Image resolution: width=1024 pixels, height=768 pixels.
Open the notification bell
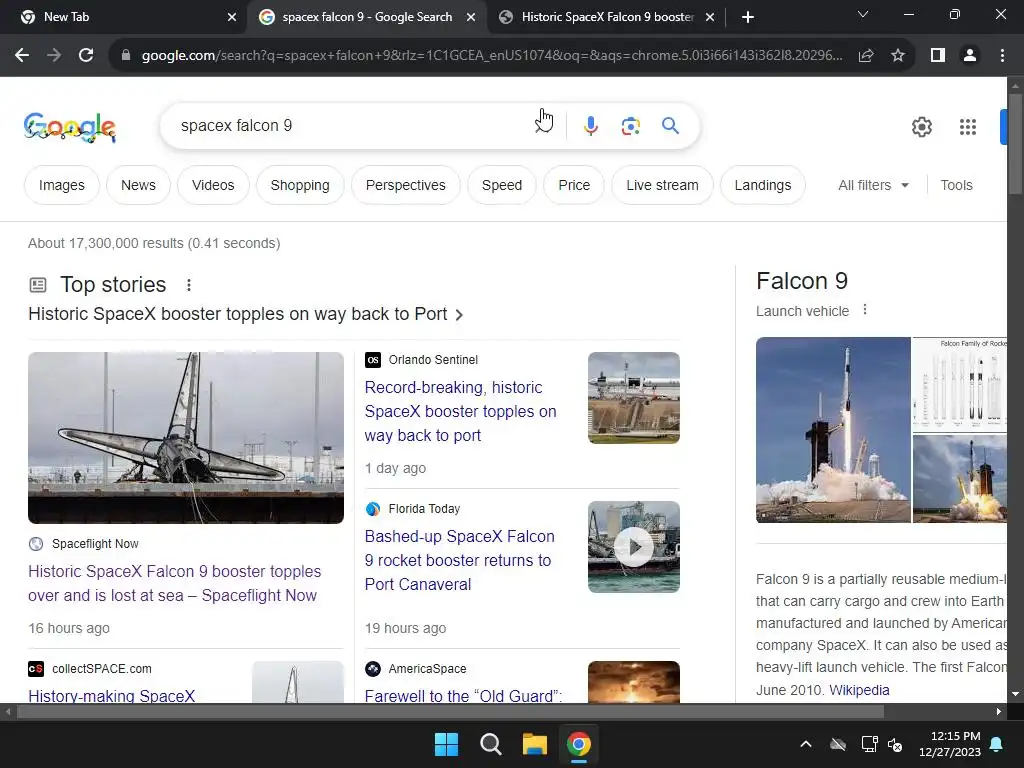pos(997,744)
